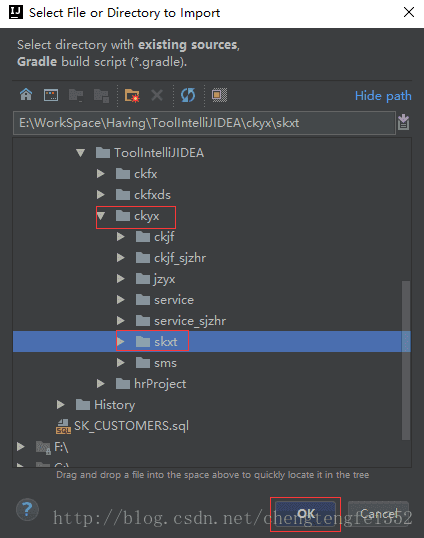Select the History folder

pyautogui.click(x=115, y=405)
